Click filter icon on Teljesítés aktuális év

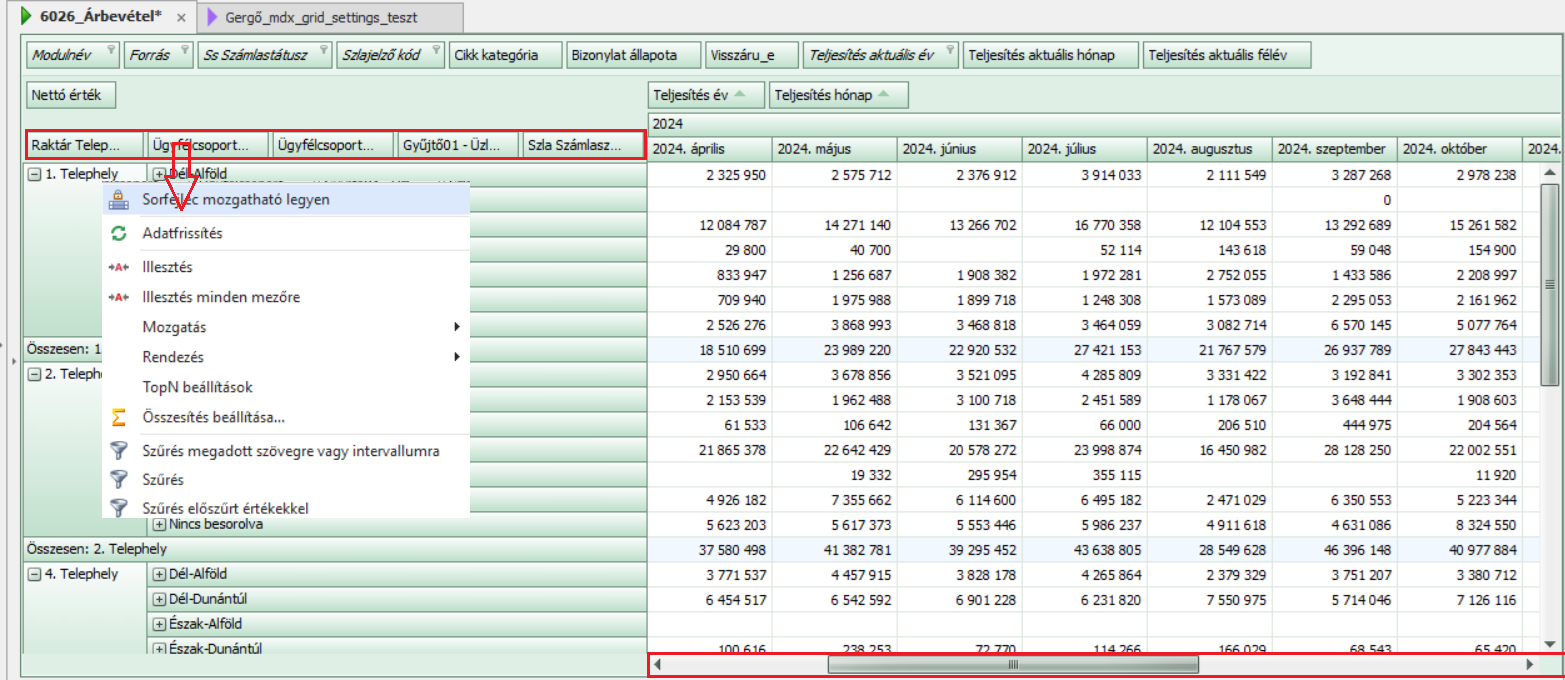[950, 49]
